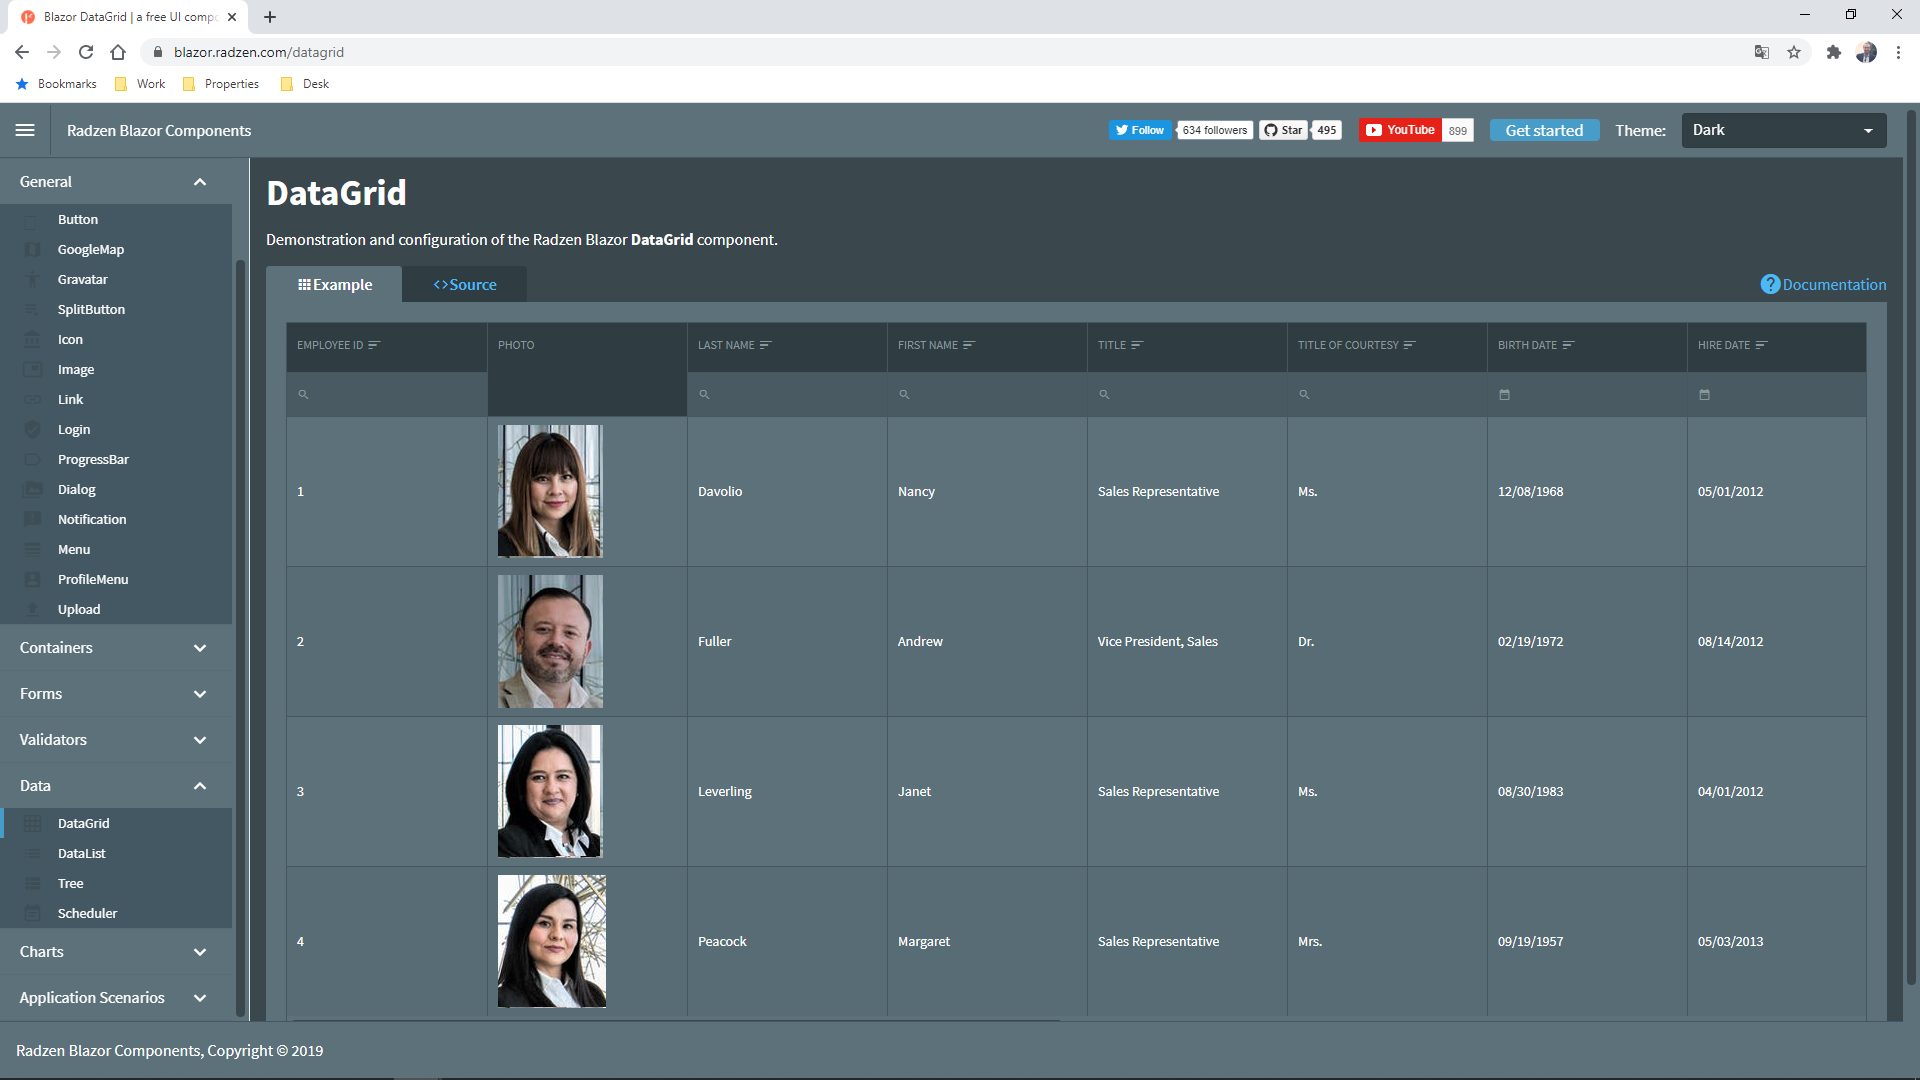1920x1080 pixels.
Task: Open the DataList page from sidebar
Action: pyautogui.click(x=81, y=853)
